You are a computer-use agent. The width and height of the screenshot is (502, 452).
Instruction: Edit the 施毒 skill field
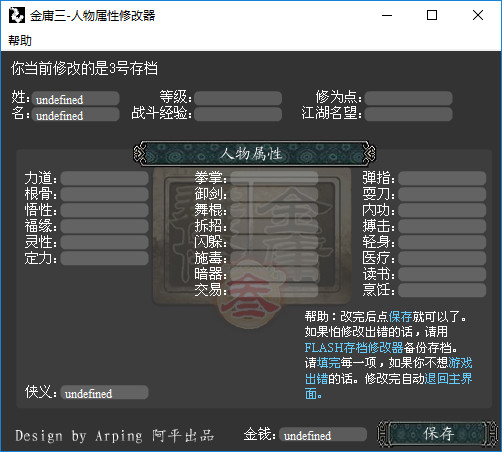[x=274, y=258]
